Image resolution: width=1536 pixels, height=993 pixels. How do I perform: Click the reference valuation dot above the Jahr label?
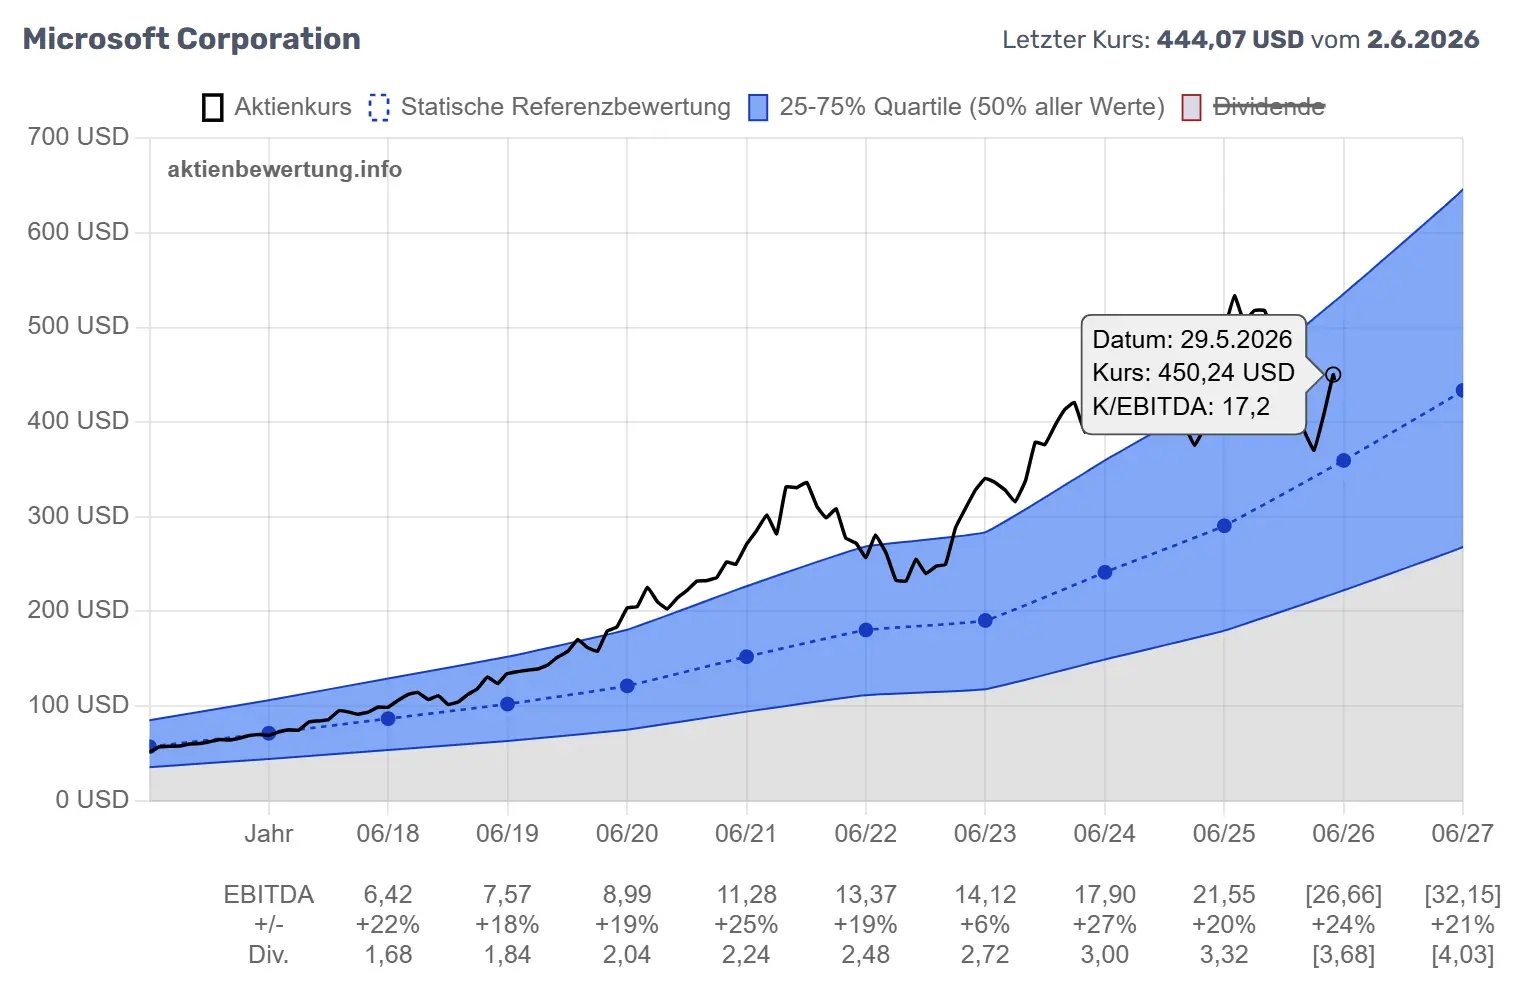268,733
